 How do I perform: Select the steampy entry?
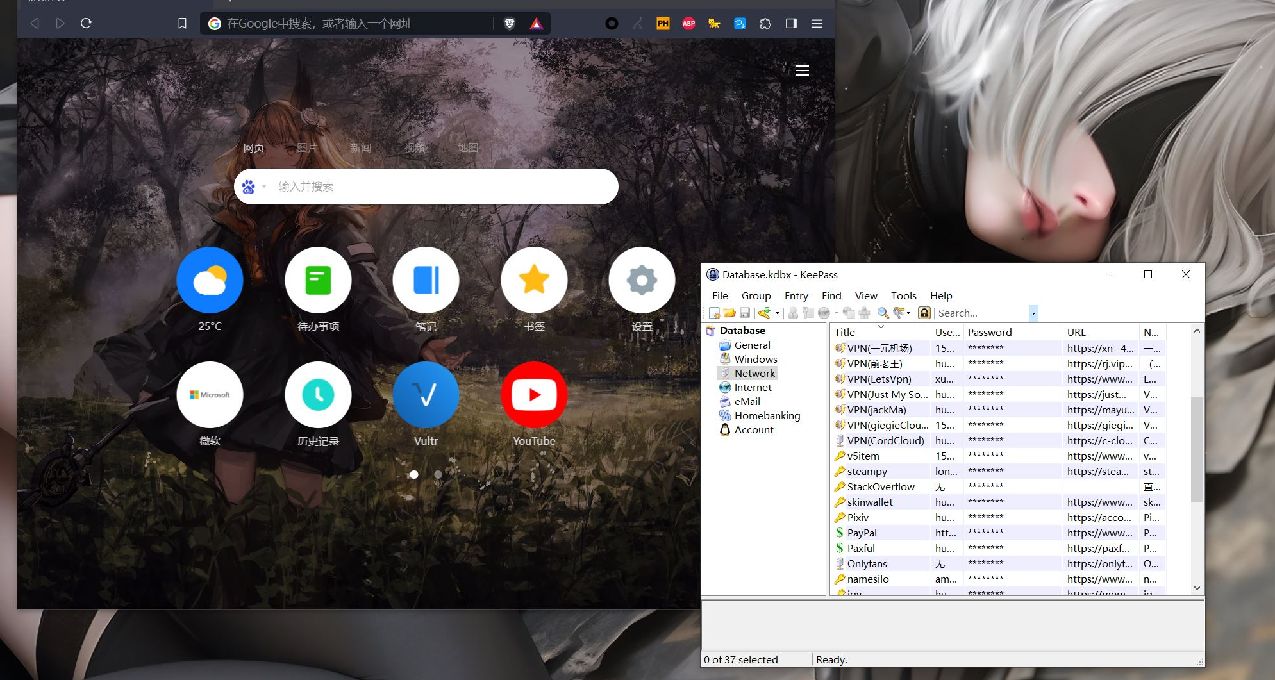[998, 471]
